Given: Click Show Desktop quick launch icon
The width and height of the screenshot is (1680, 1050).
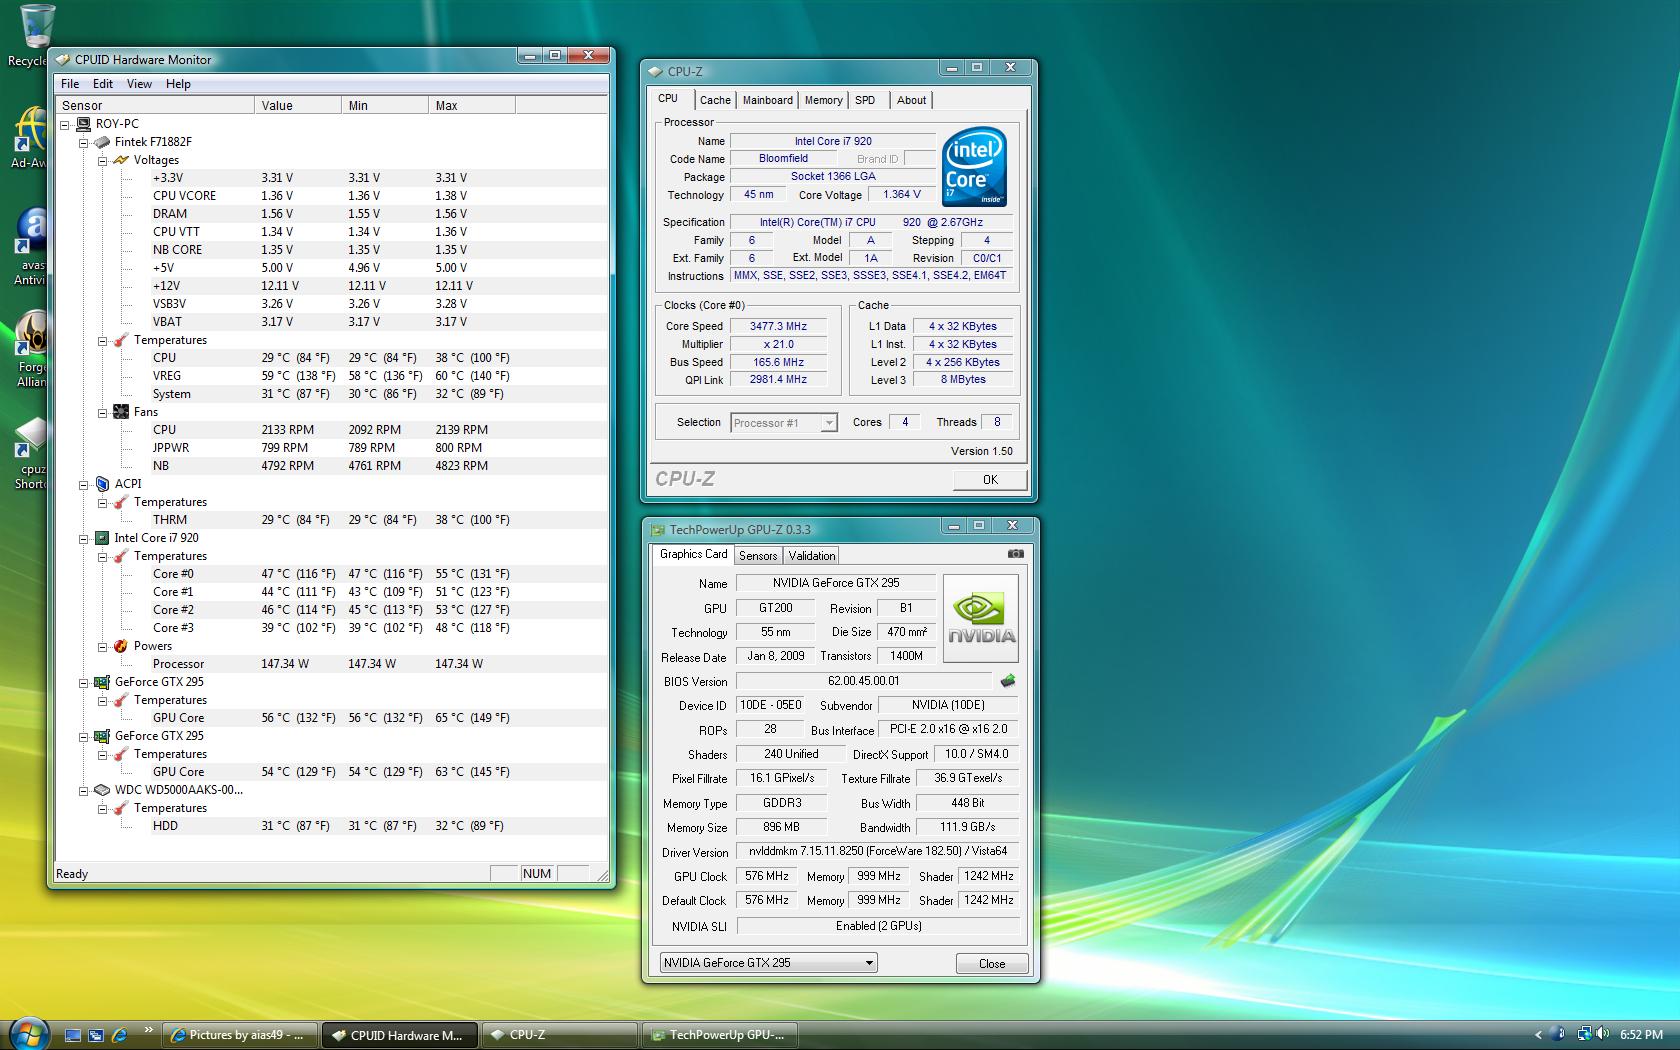Looking at the screenshot, I should click(x=73, y=1035).
